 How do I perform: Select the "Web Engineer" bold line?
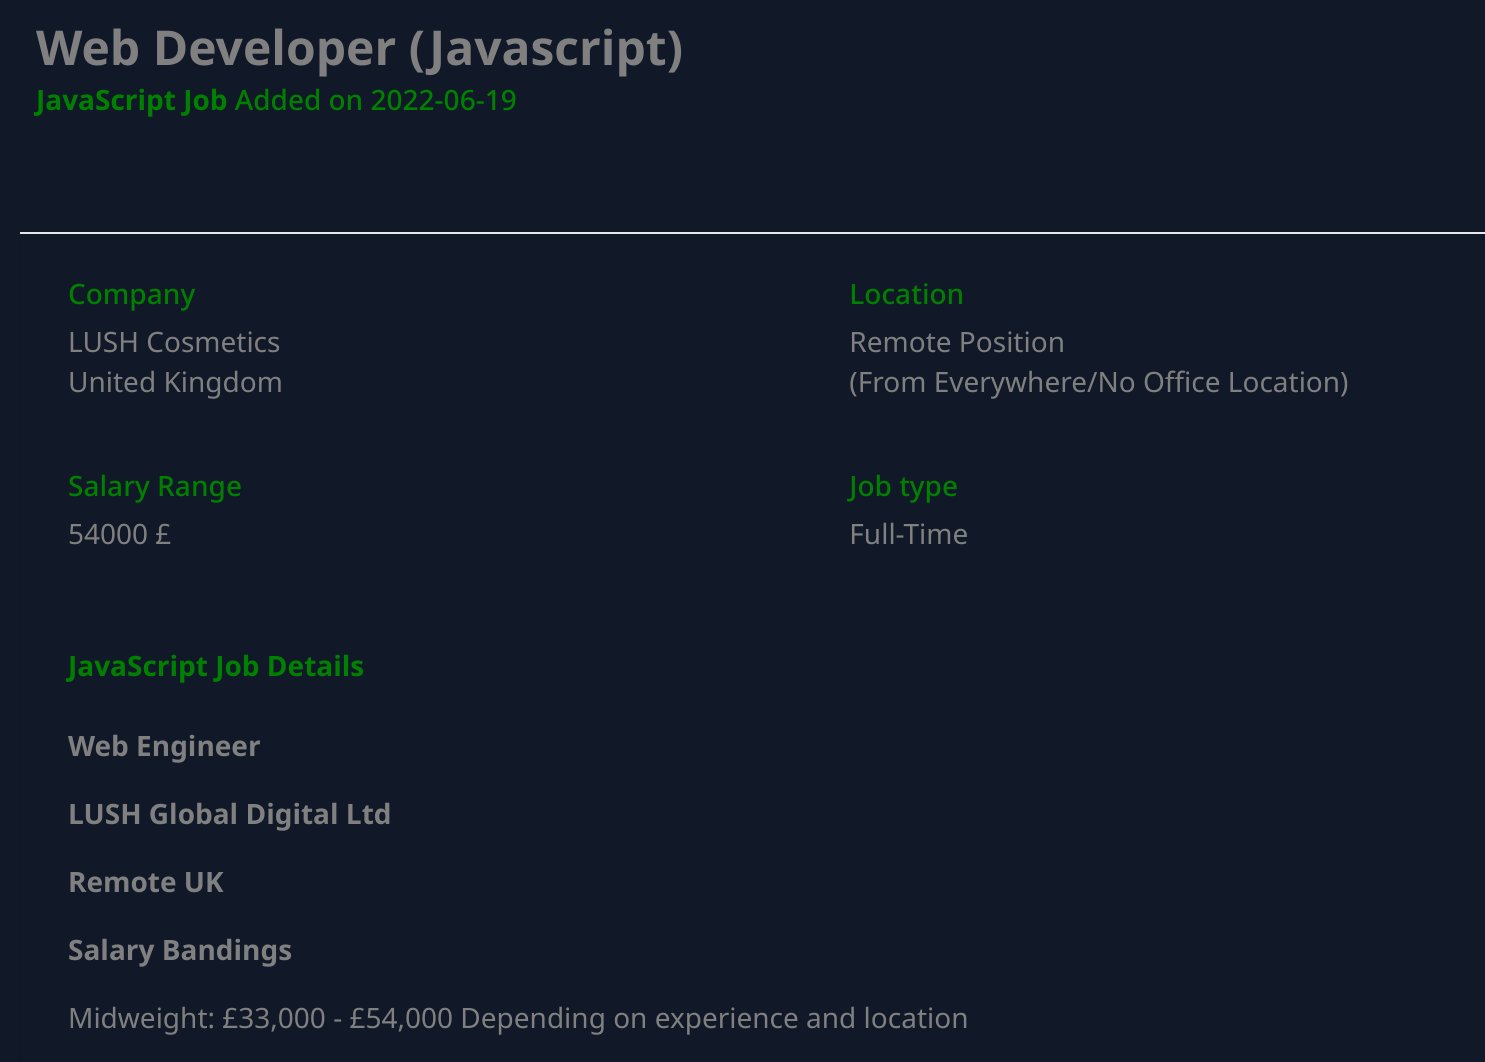[x=164, y=747]
